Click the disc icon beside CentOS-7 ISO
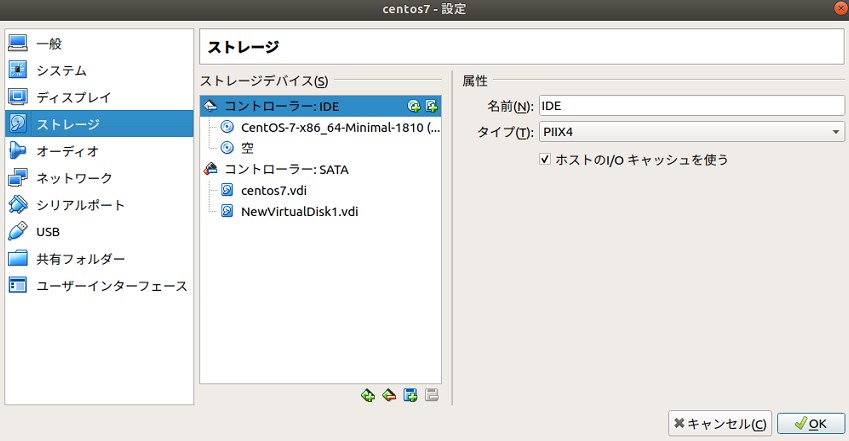849x441 pixels. tap(227, 127)
